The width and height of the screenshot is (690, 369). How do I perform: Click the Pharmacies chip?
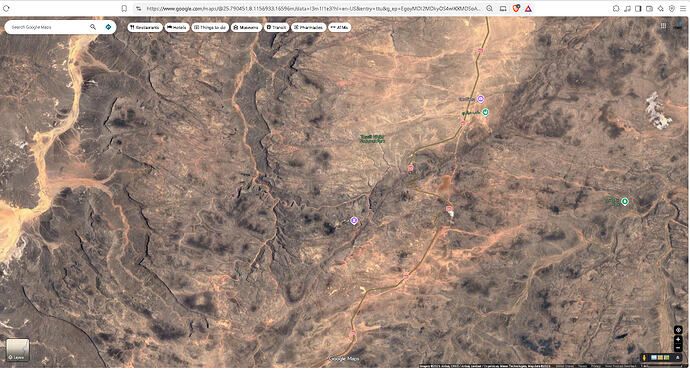click(x=308, y=27)
